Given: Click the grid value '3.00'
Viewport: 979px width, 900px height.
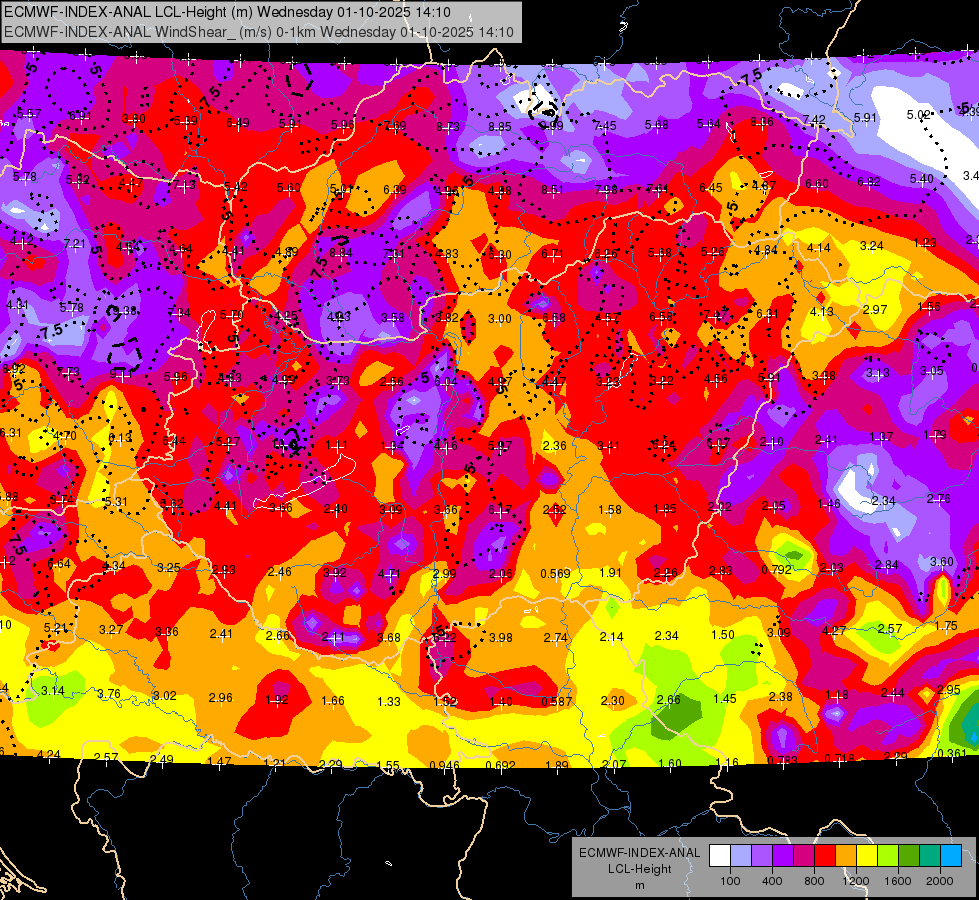Looking at the screenshot, I should point(499,319).
